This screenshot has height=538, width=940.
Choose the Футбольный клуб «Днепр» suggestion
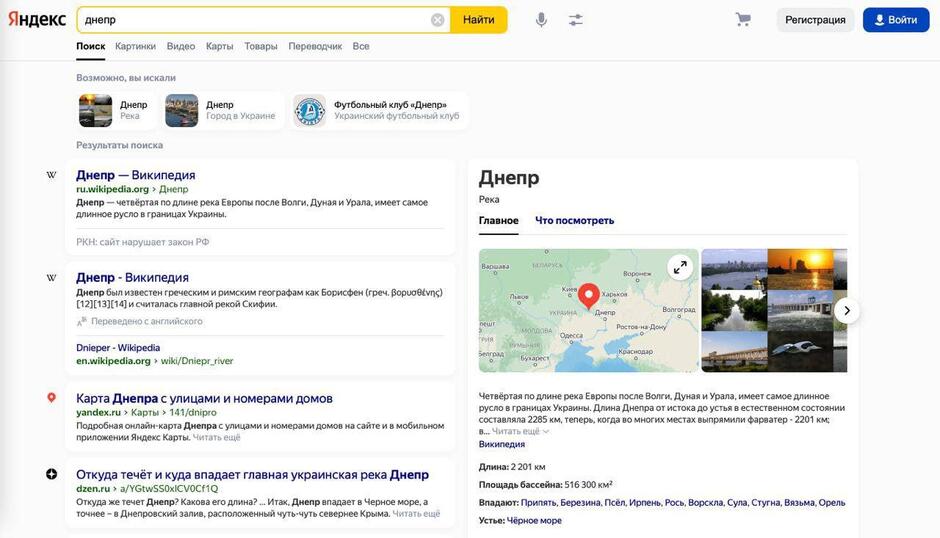pos(379,110)
